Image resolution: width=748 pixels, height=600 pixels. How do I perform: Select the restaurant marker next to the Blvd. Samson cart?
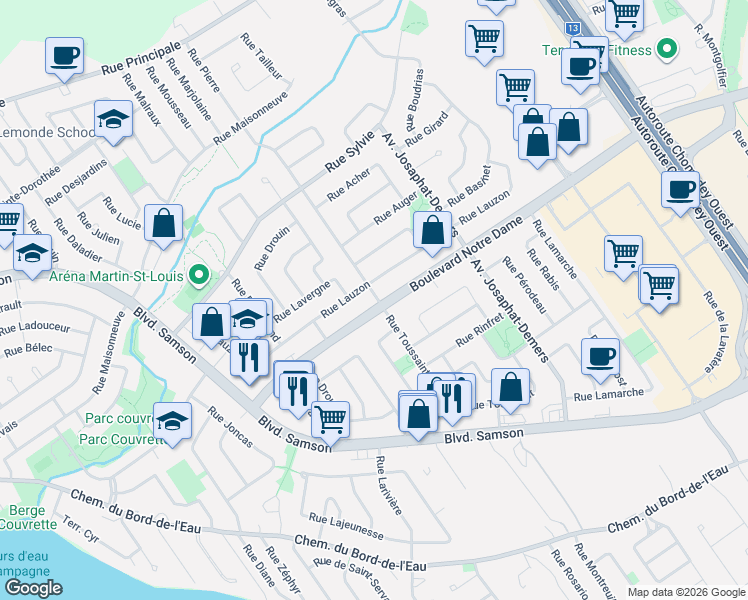(x=298, y=392)
